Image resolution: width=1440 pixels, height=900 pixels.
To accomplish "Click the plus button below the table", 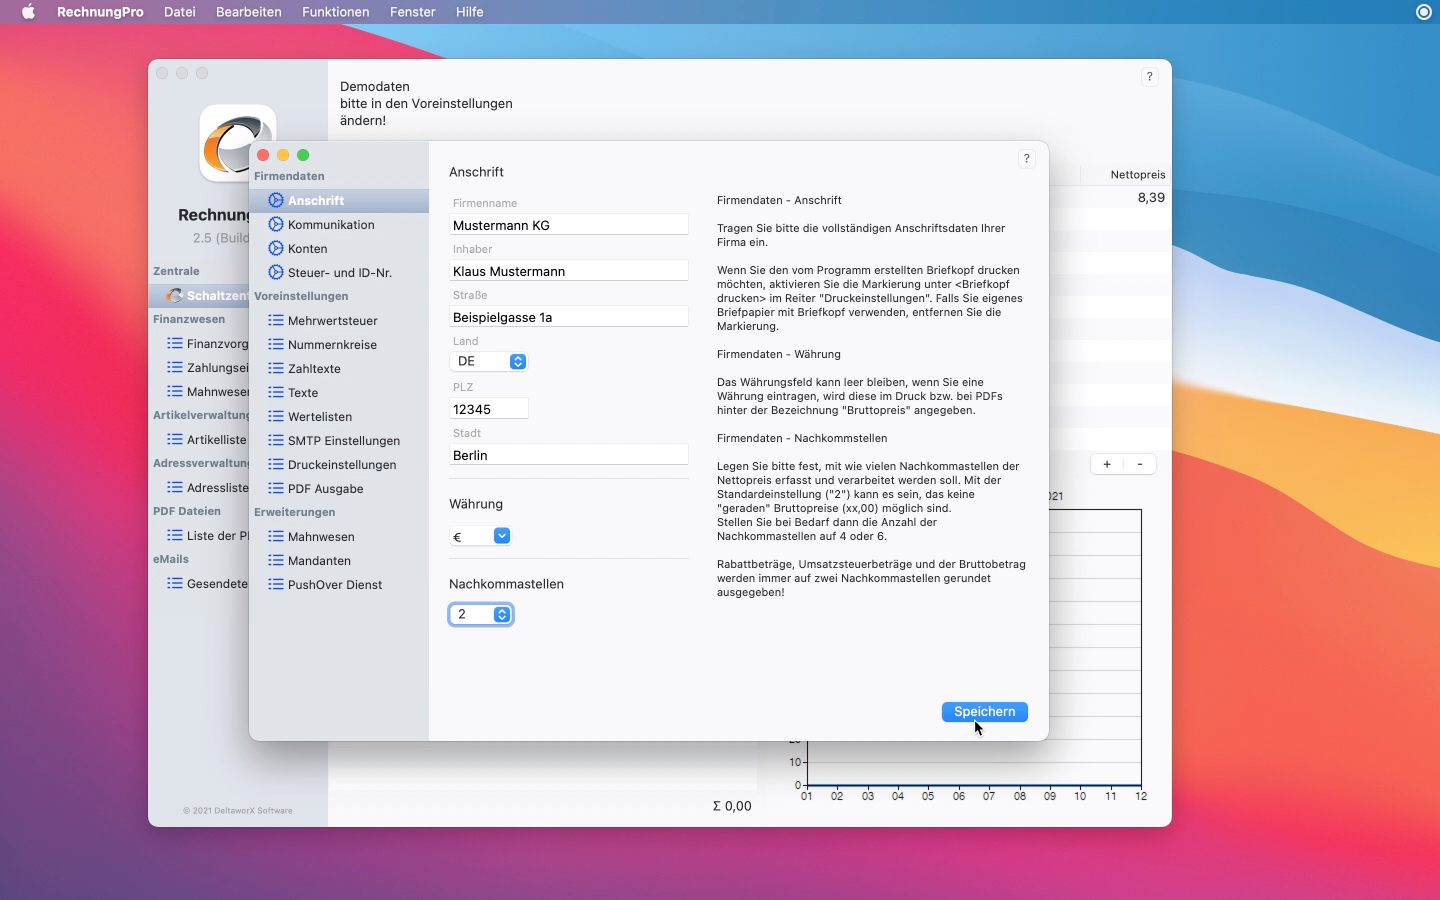I will [1107, 464].
